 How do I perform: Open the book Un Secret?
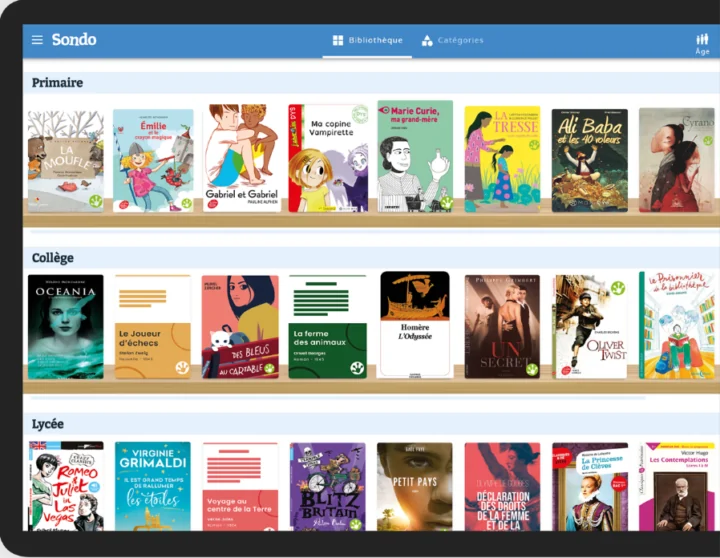tap(502, 327)
